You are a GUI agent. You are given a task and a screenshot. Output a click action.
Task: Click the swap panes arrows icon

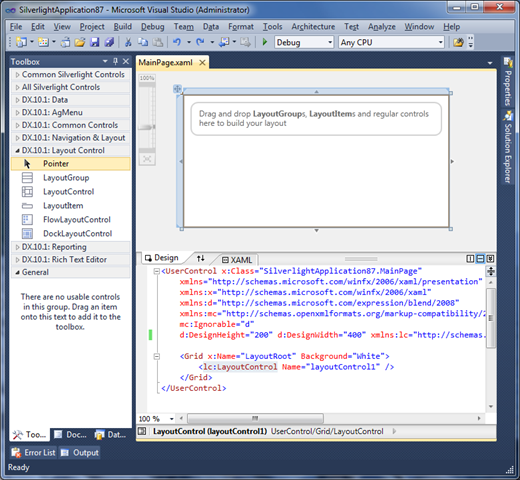click(201, 258)
